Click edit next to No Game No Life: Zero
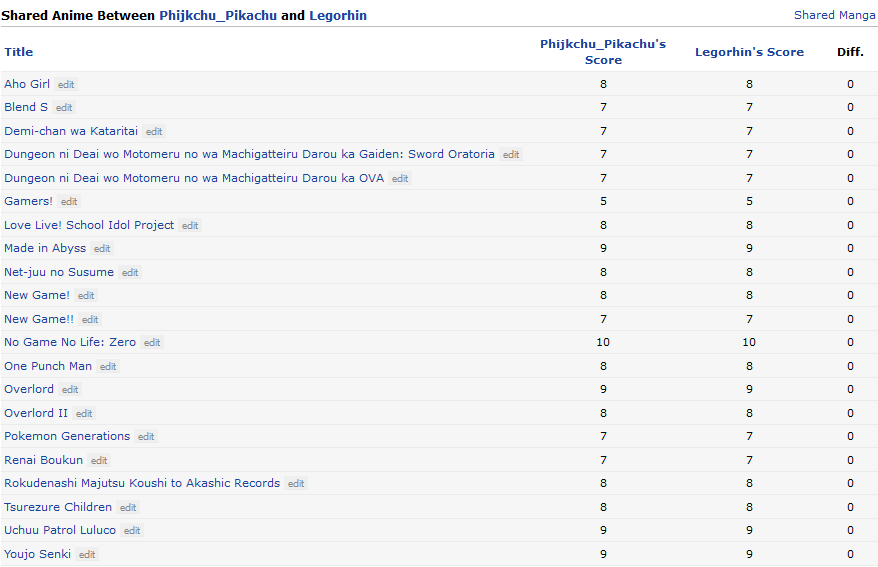Viewport: 878px width, 567px height. pyautogui.click(x=152, y=343)
